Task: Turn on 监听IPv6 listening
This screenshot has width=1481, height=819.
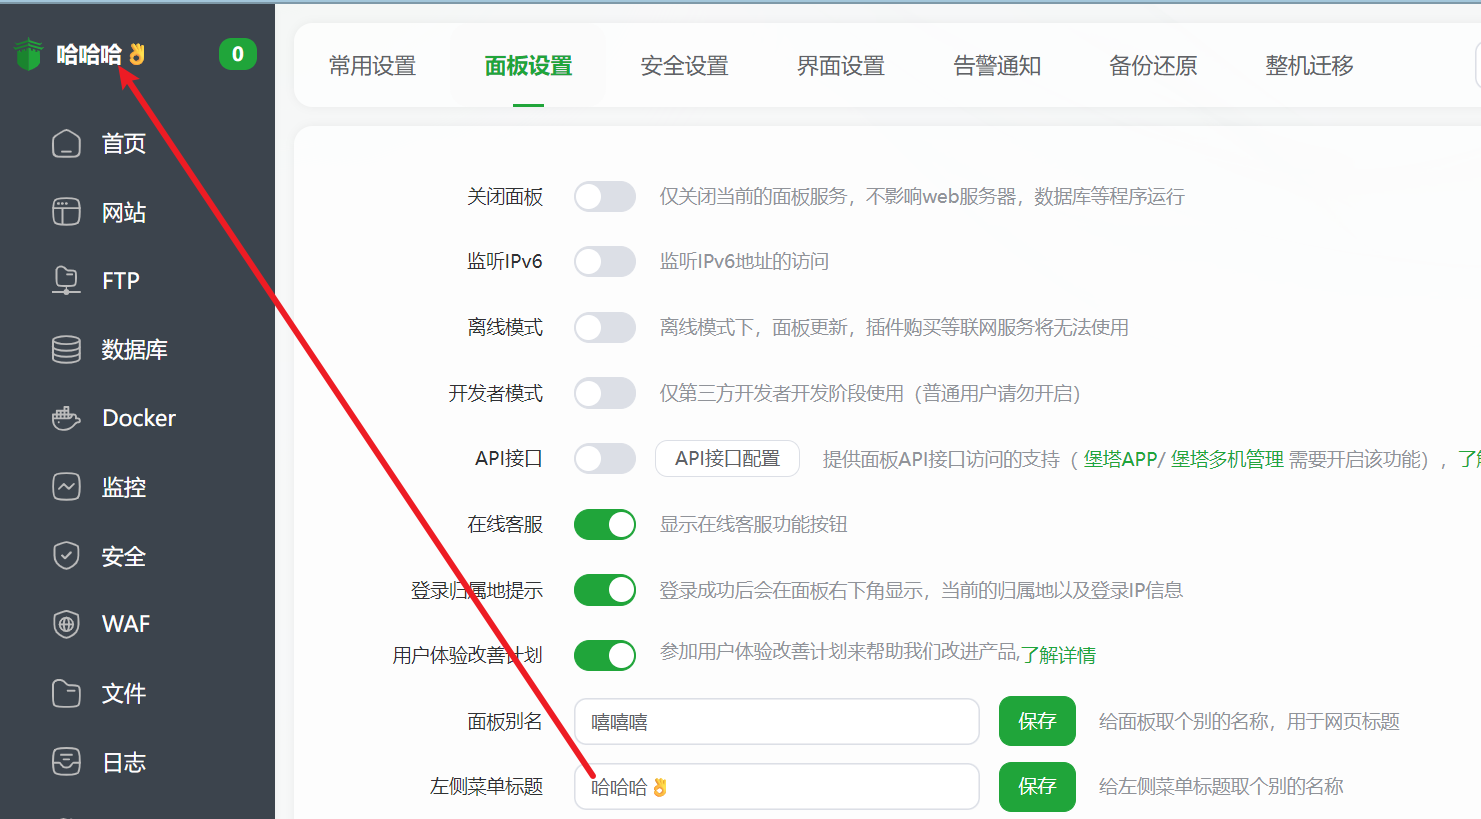Action: coord(604,261)
